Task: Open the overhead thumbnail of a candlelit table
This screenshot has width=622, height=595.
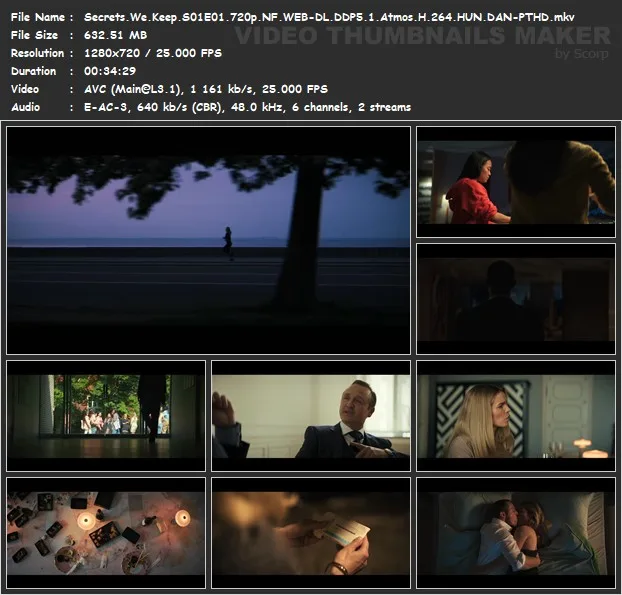Action: pos(106,533)
